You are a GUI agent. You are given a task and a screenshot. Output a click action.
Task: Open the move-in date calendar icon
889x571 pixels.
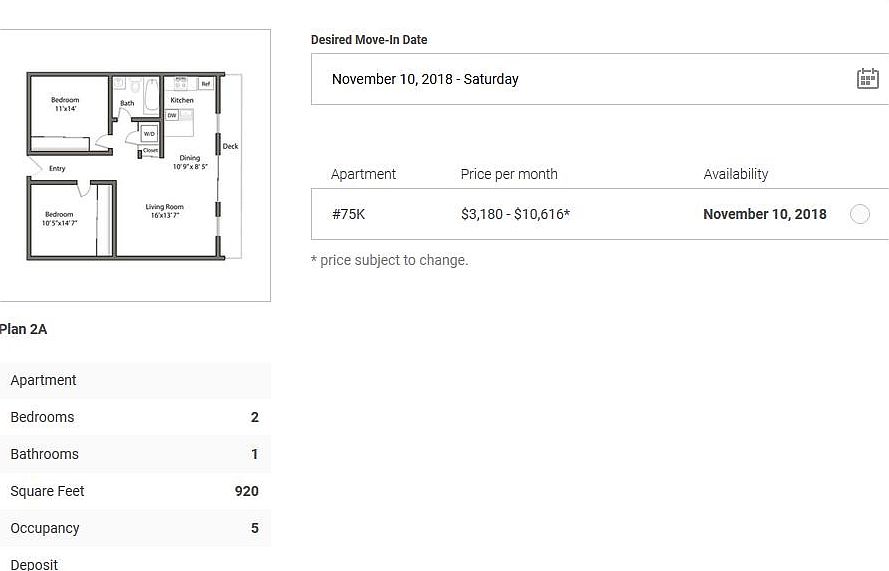click(867, 79)
